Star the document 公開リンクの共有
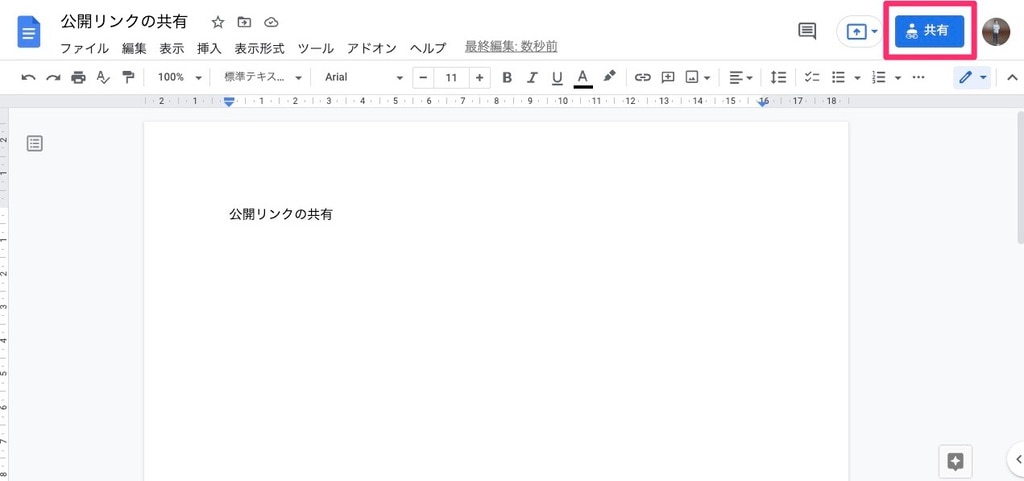Screen dimensions: 1024x481 [x=218, y=22]
